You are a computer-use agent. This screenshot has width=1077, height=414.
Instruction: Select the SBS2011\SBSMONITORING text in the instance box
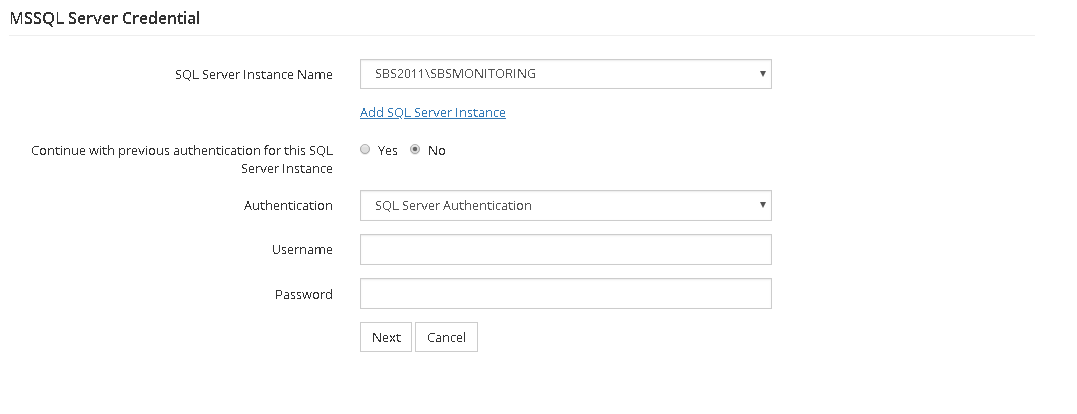[455, 74]
